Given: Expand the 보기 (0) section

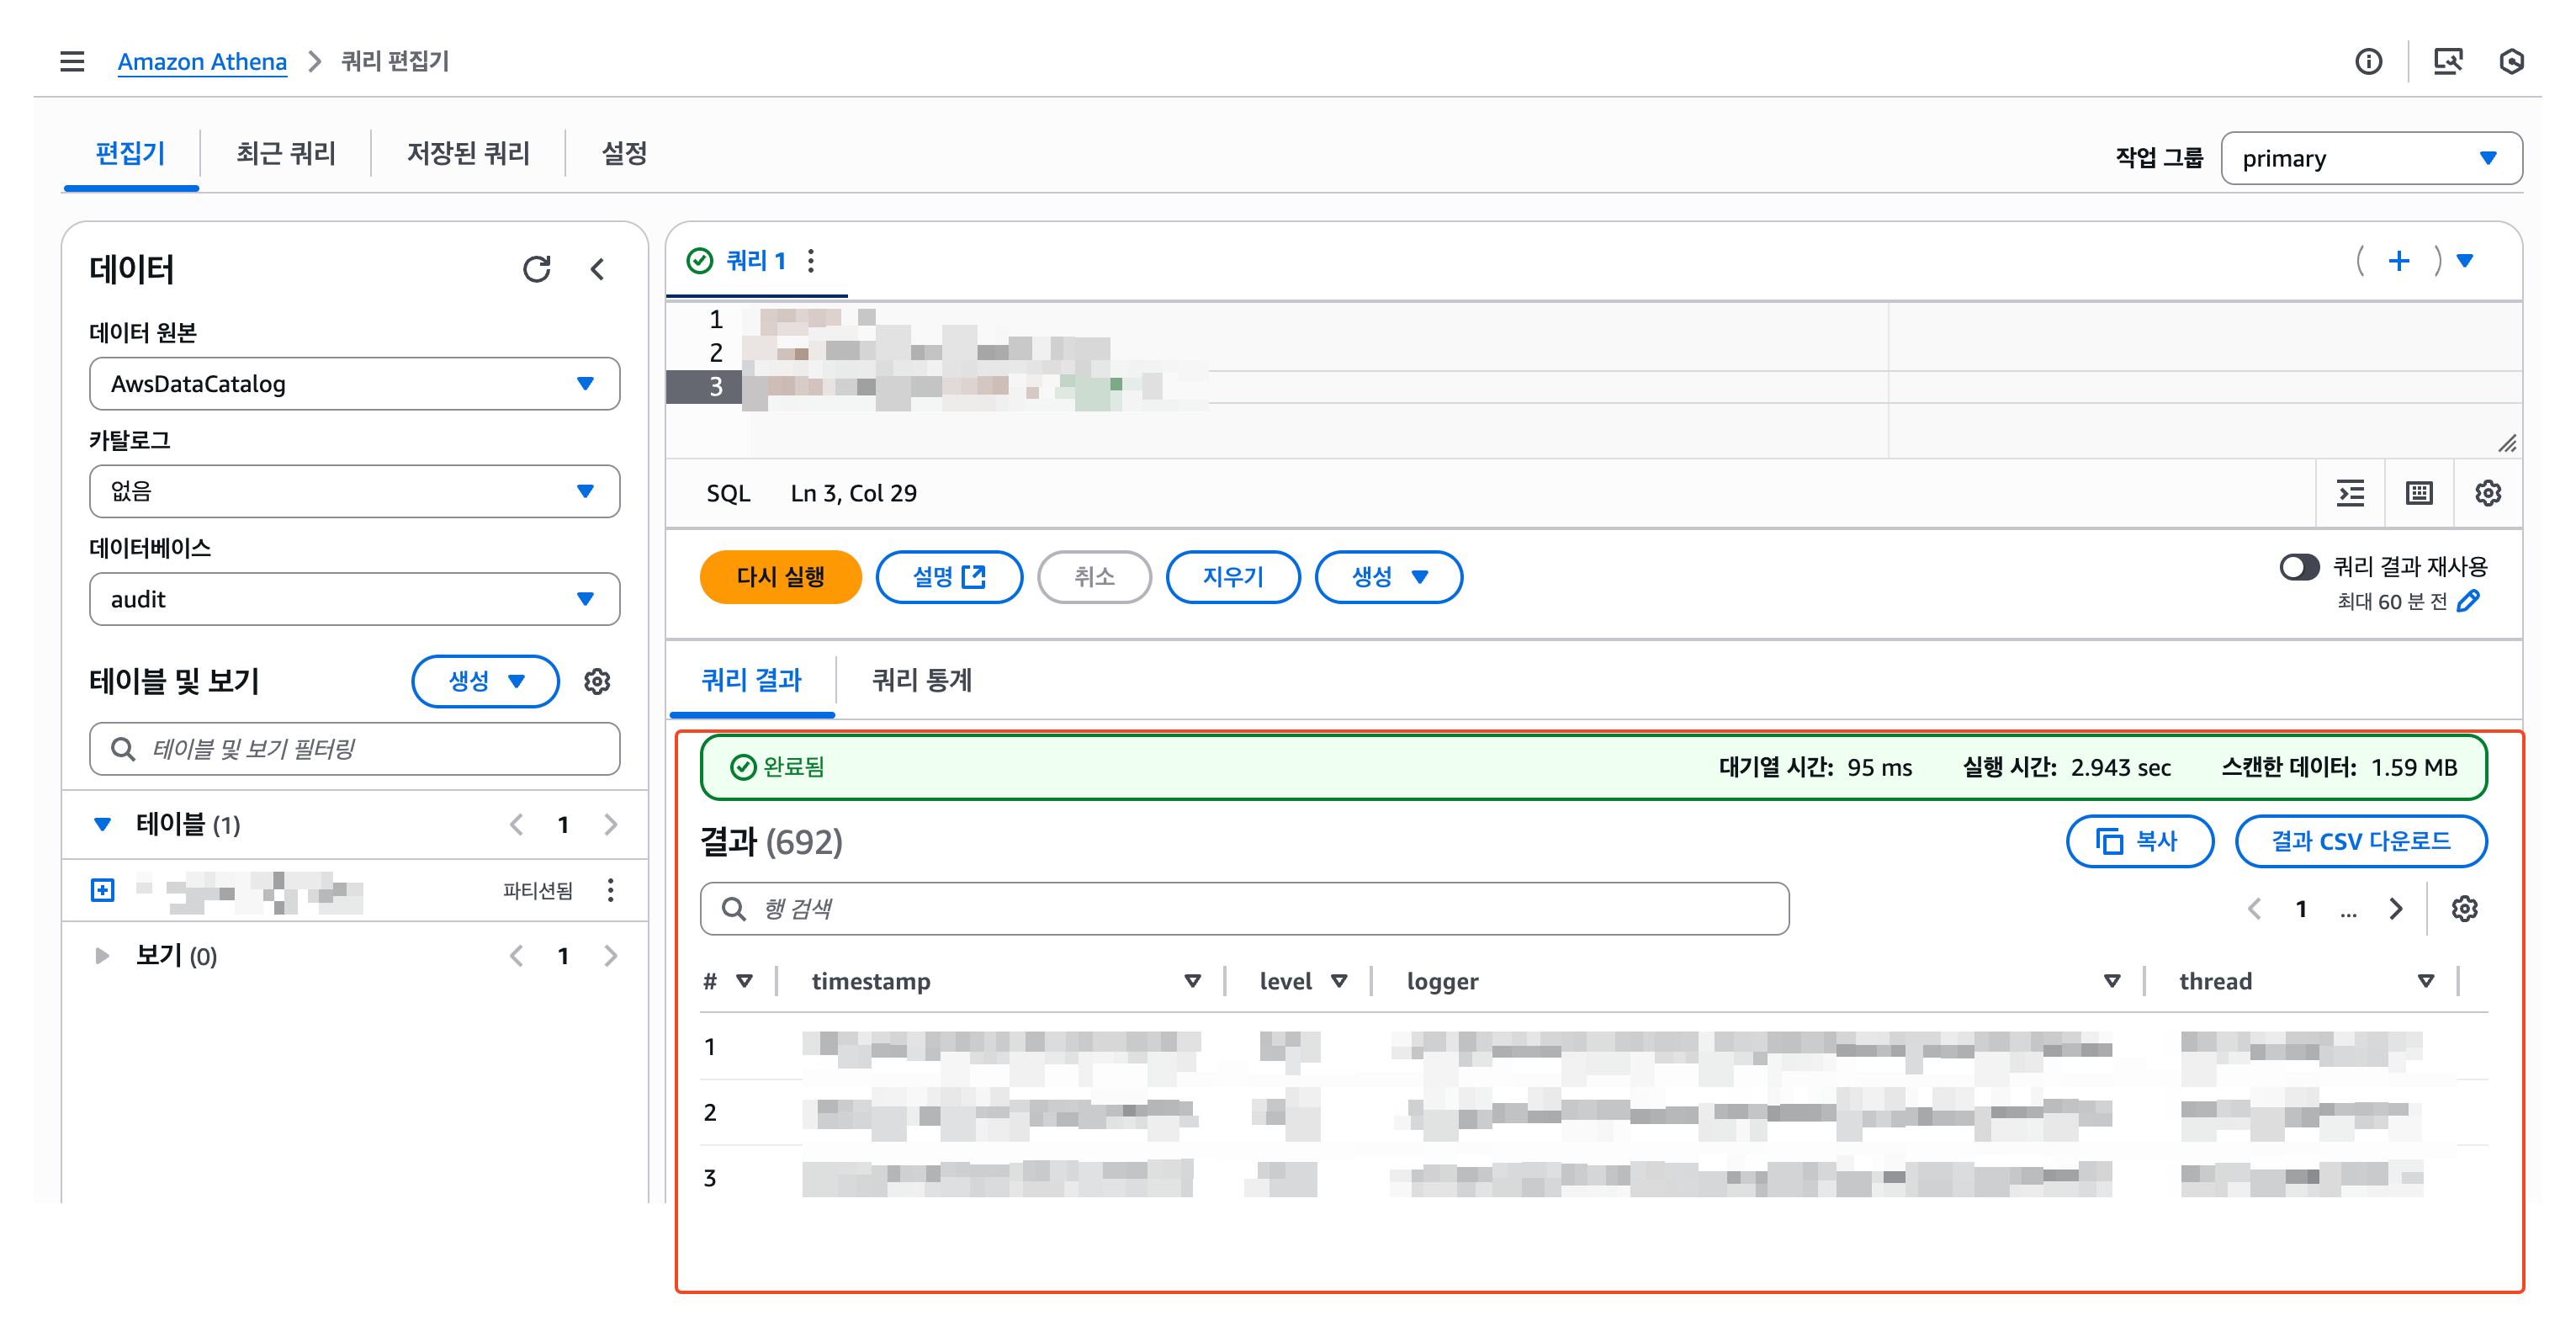Looking at the screenshot, I should 102,956.
